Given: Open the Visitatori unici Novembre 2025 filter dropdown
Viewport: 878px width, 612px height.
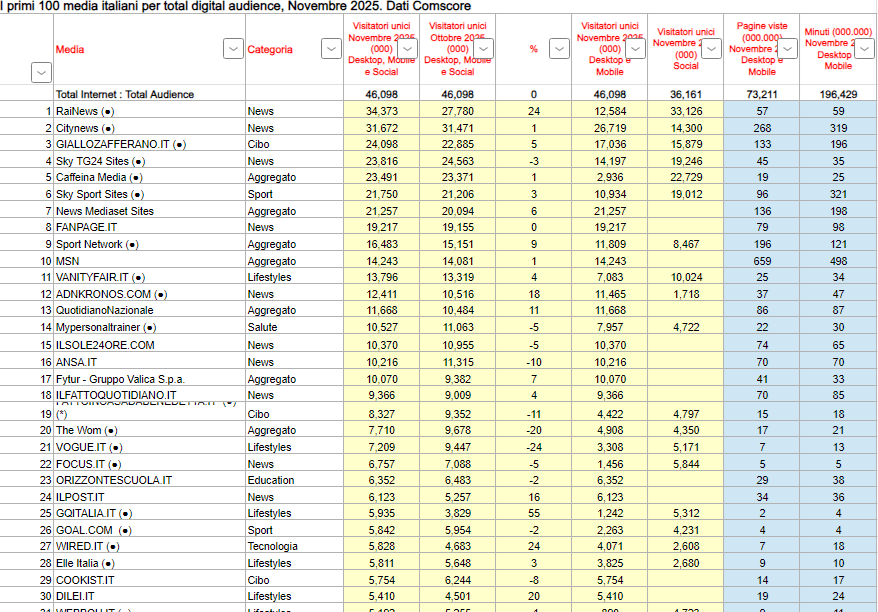Looking at the screenshot, I should point(406,48).
